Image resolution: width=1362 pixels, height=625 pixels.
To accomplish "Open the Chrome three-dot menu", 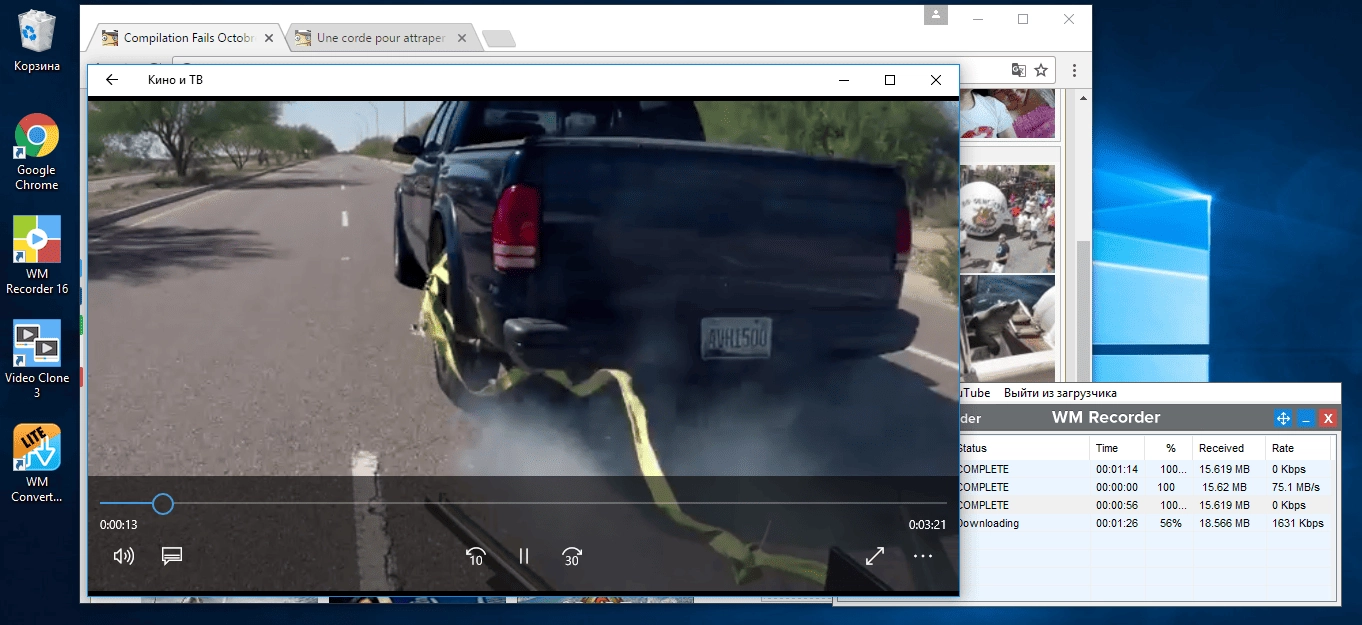I will click(x=1074, y=70).
